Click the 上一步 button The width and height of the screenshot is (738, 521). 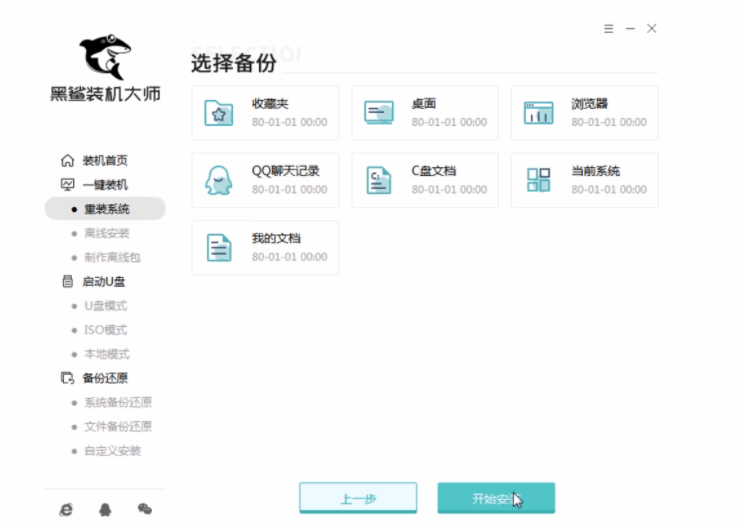[358, 498]
